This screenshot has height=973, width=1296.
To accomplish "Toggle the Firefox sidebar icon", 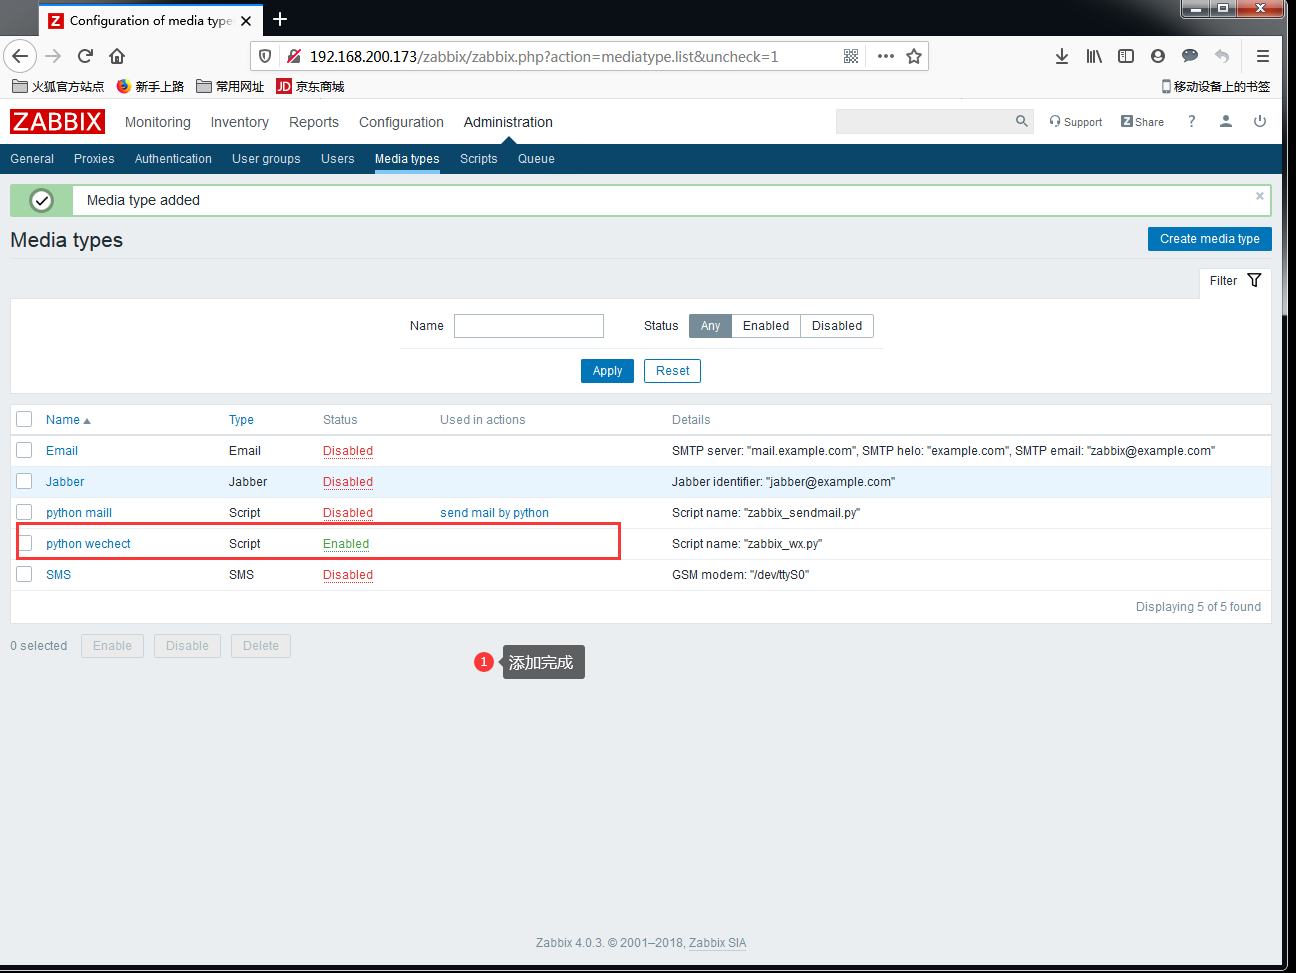I will coord(1126,56).
